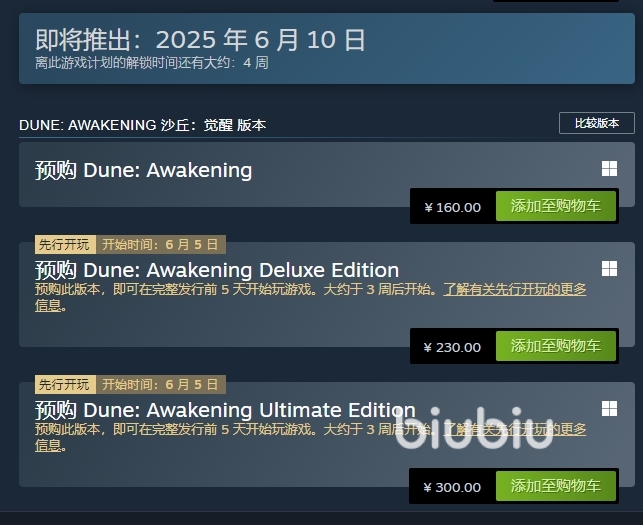Viewport: 643px width, 525px height.
Task: Click the ¥230.00 price label
Action: click(452, 347)
